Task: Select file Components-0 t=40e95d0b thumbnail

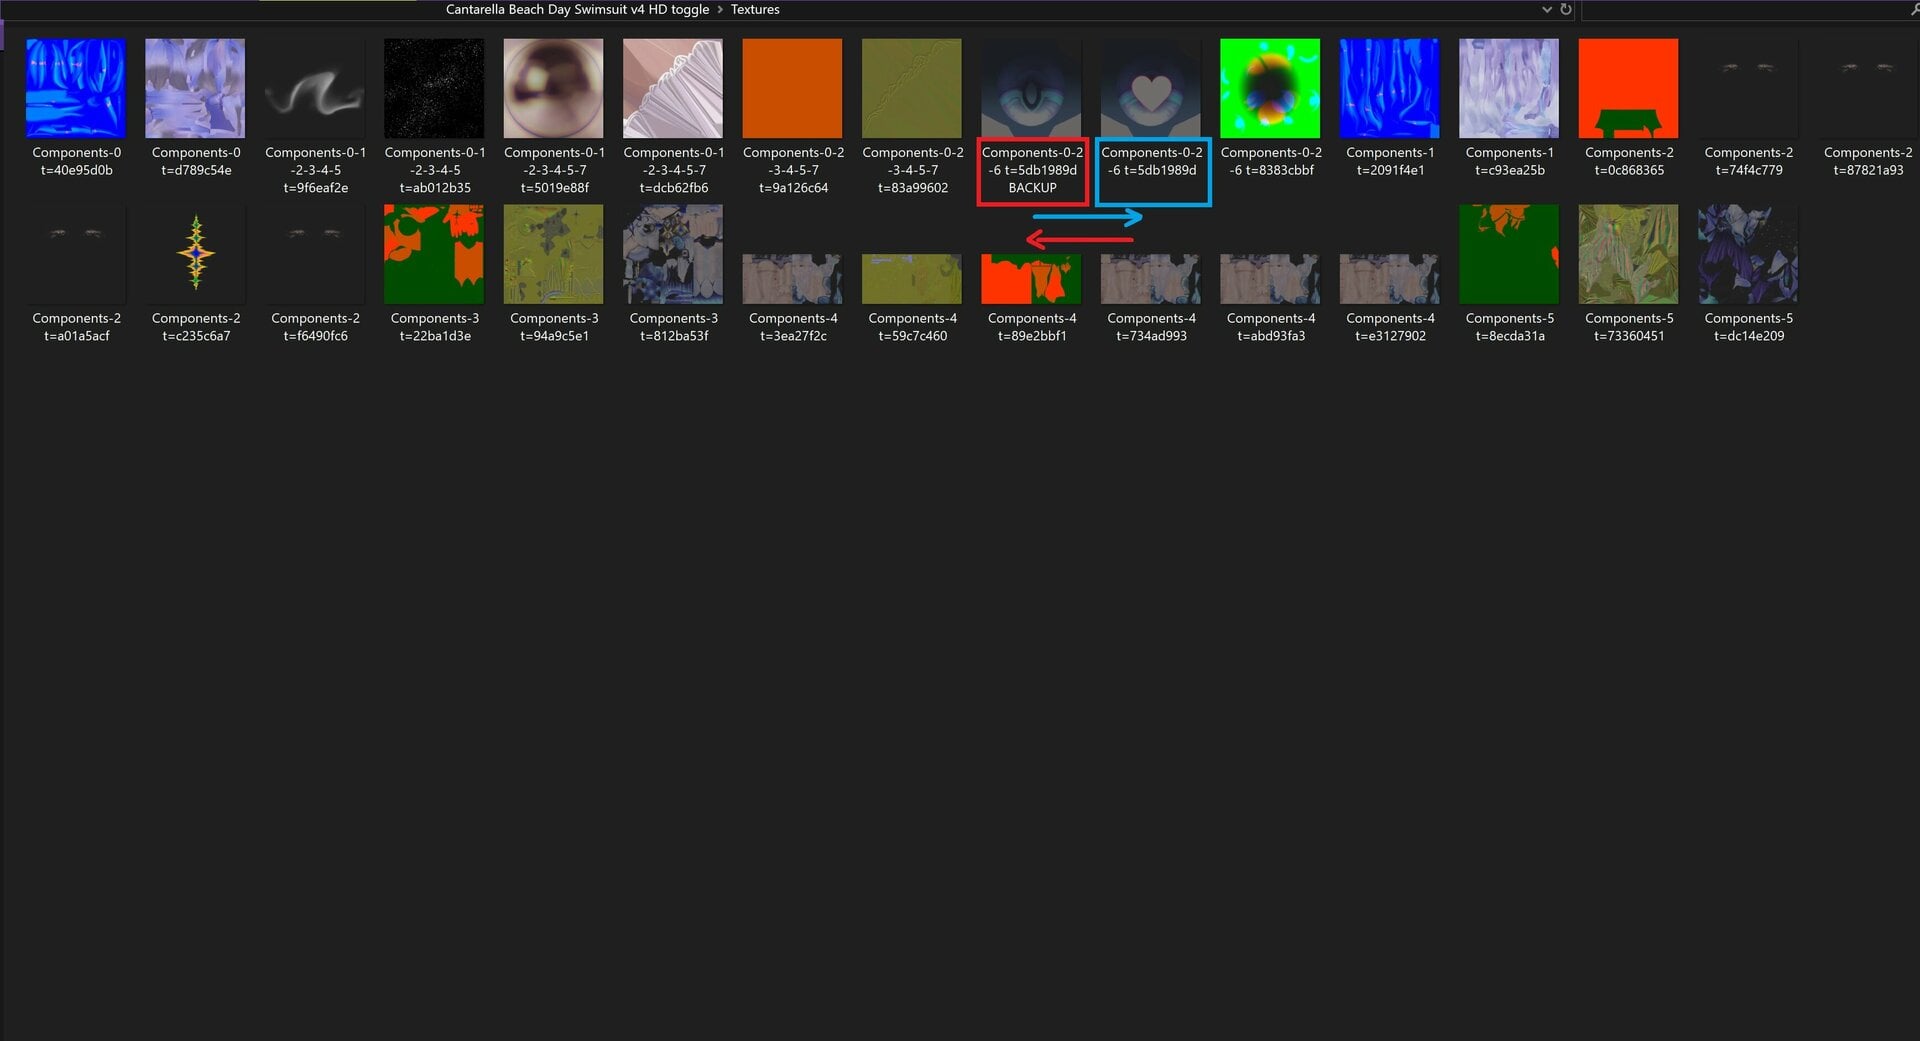Action: 76,88
